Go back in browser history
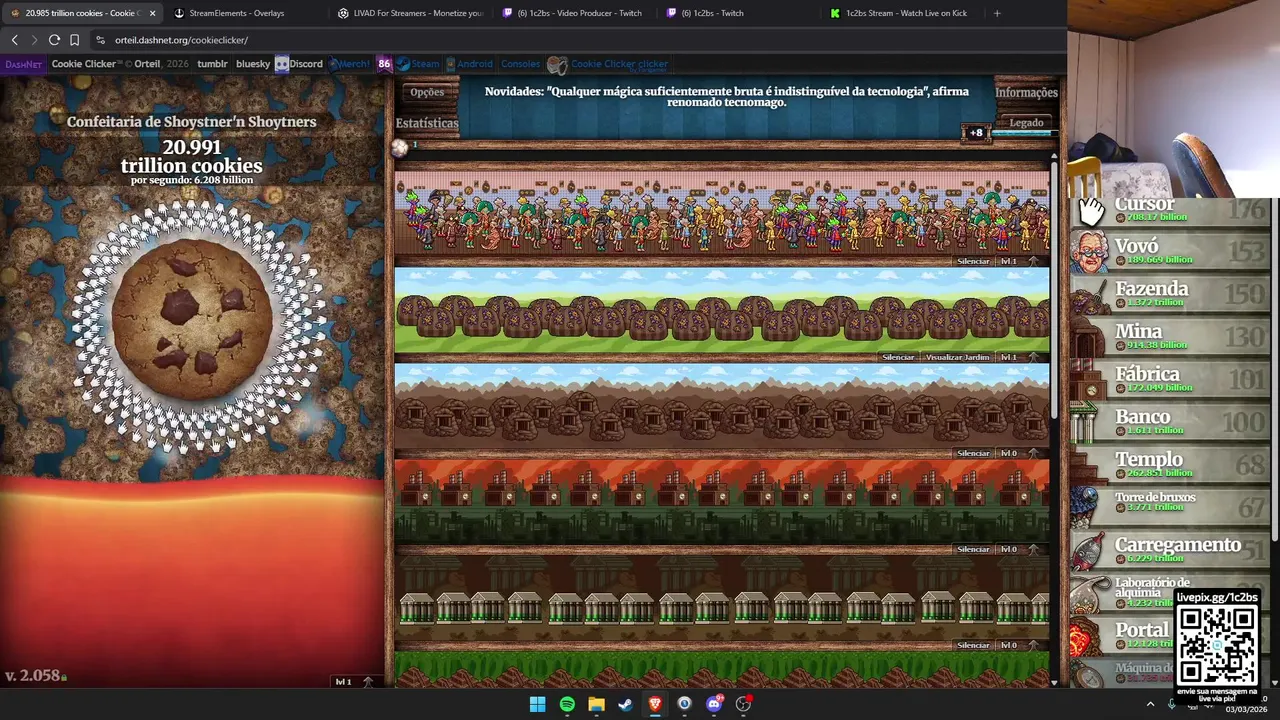 14,40
